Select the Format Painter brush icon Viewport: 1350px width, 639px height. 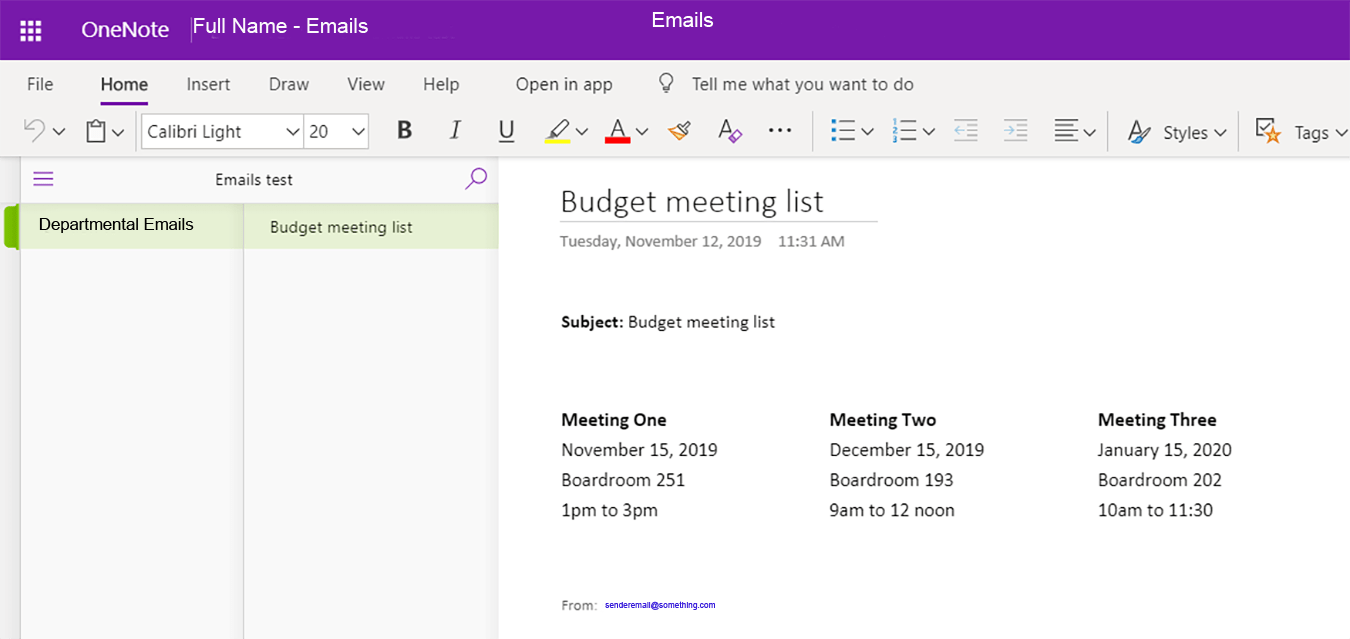point(680,131)
